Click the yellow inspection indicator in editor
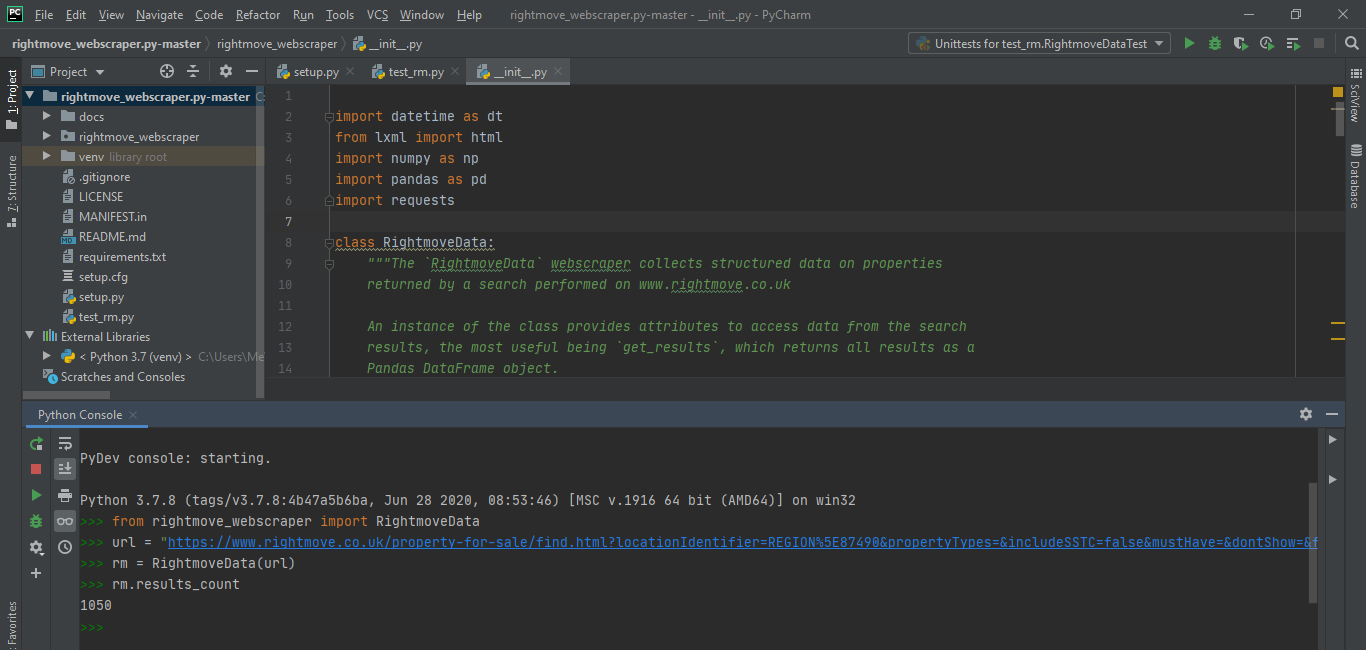The image size is (1366, 650). click(1338, 92)
